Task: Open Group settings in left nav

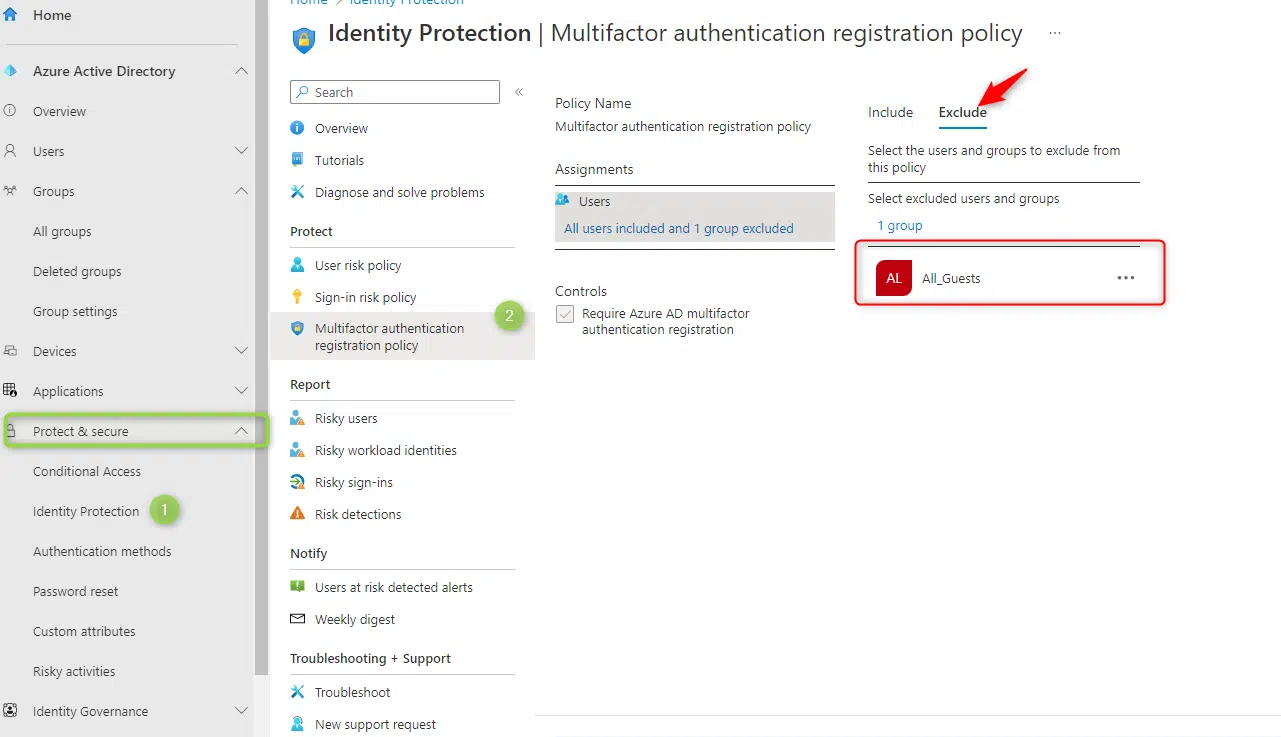Action: click(x=75, y=311)
